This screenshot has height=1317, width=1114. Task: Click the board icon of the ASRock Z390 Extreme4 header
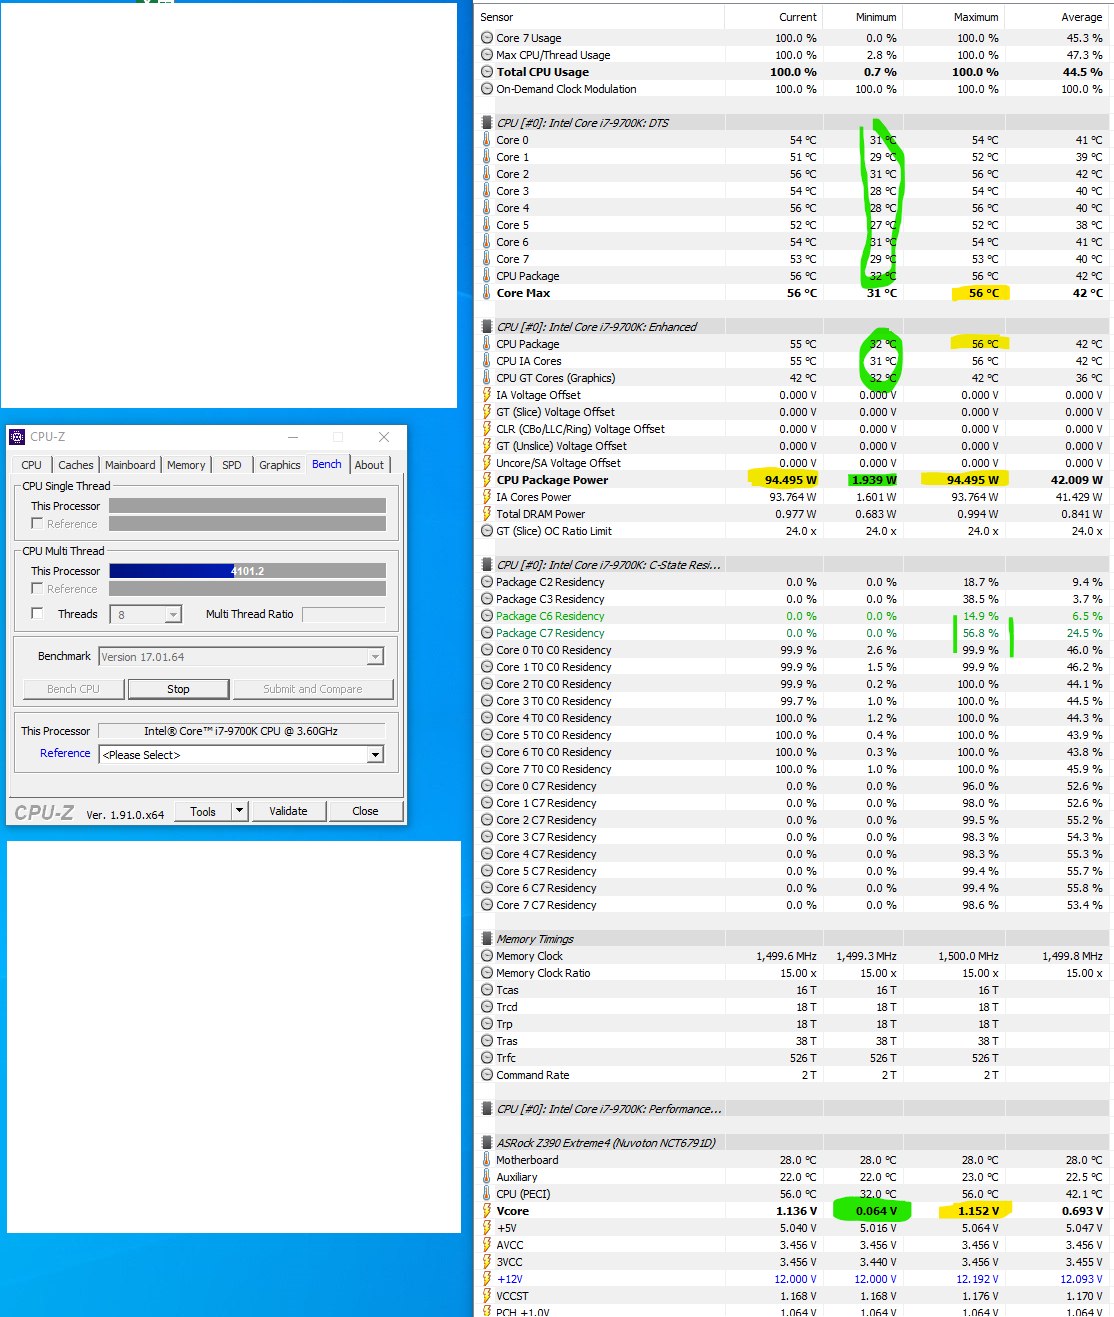tap(487, 1143)
